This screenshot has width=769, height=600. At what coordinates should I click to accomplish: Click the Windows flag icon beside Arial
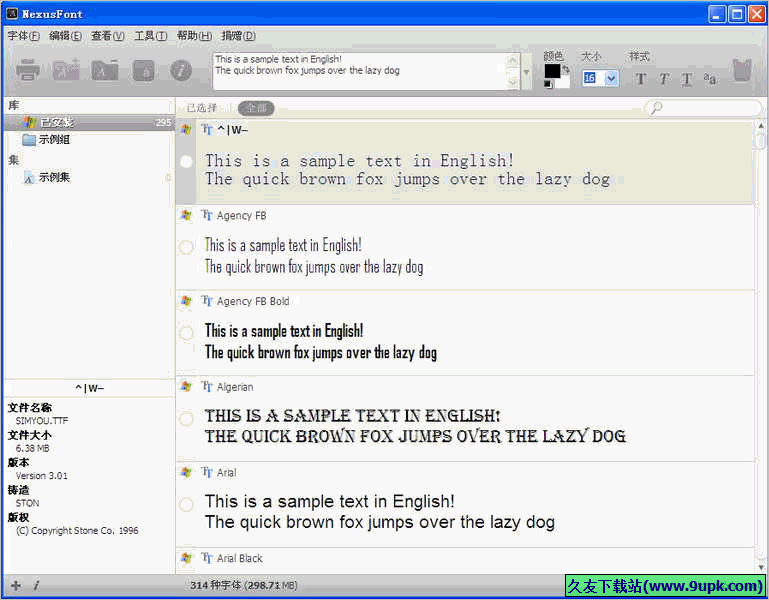point(186,472)
